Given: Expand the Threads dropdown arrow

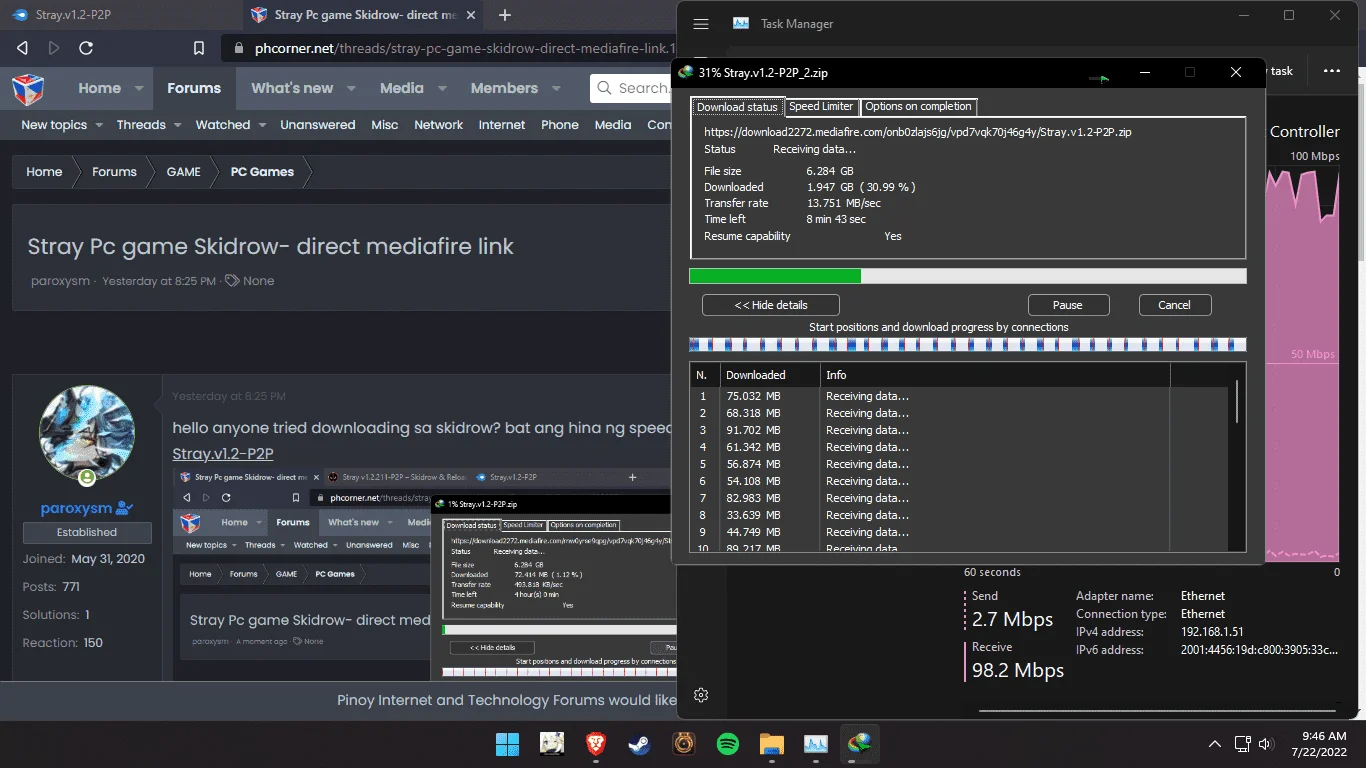Looking at the screenshot, I should (176, 125).
